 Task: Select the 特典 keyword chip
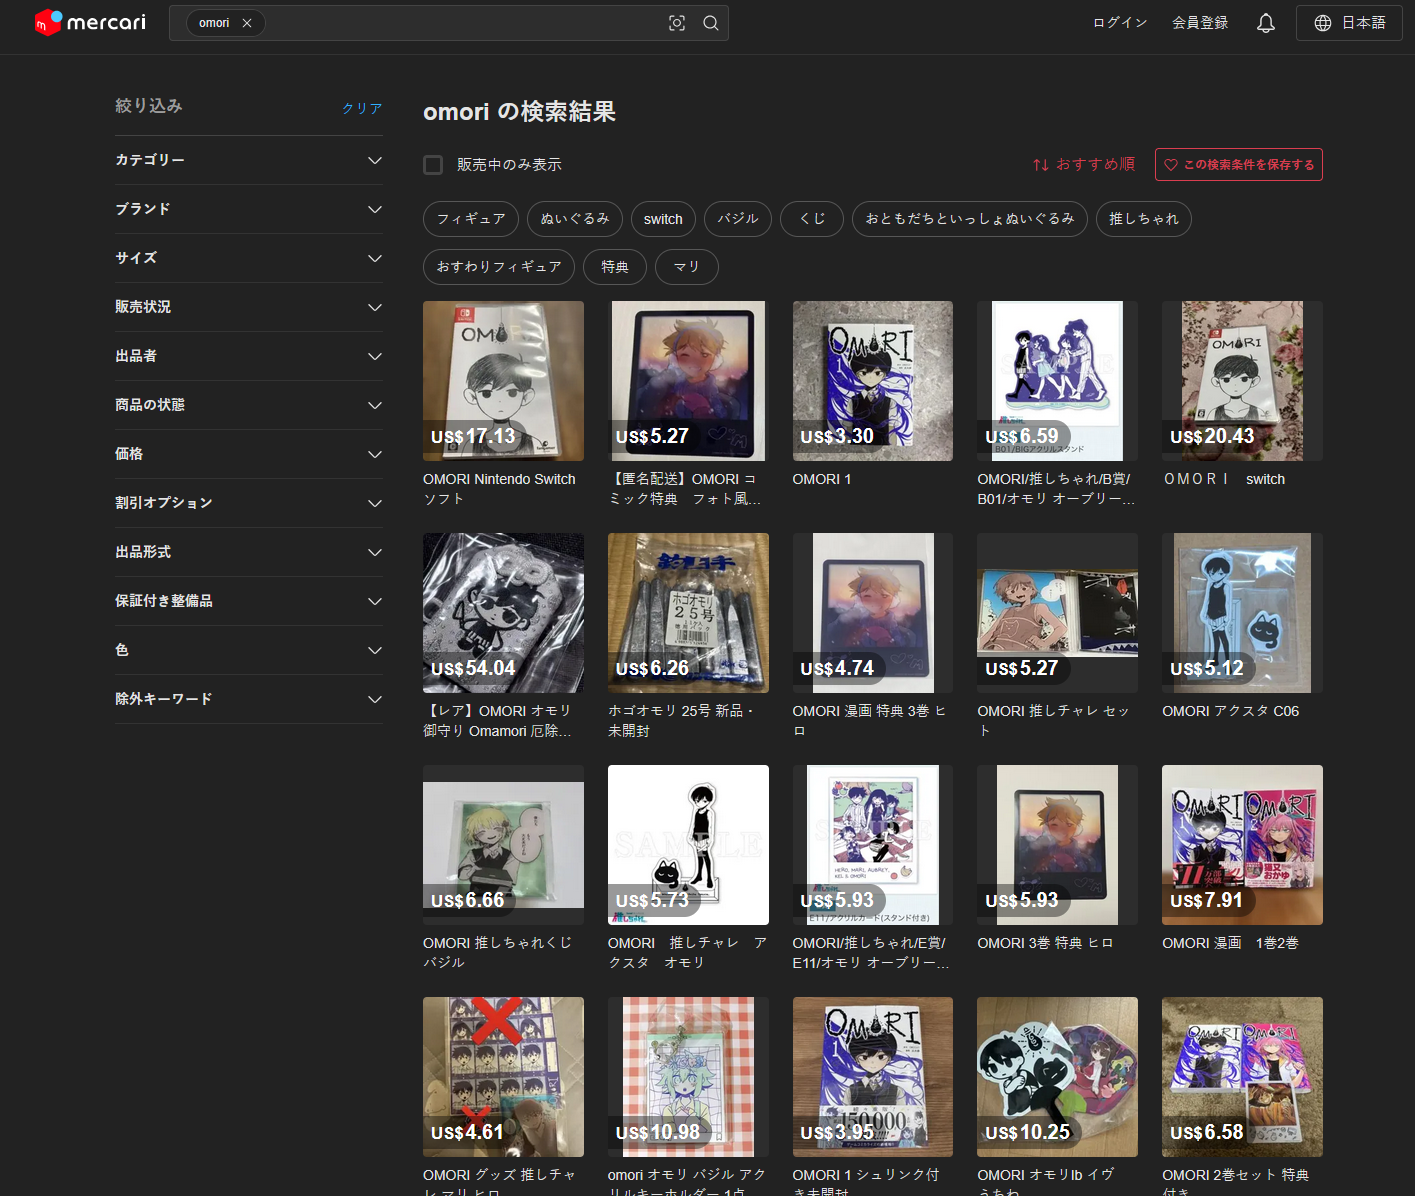coord(615,267)
